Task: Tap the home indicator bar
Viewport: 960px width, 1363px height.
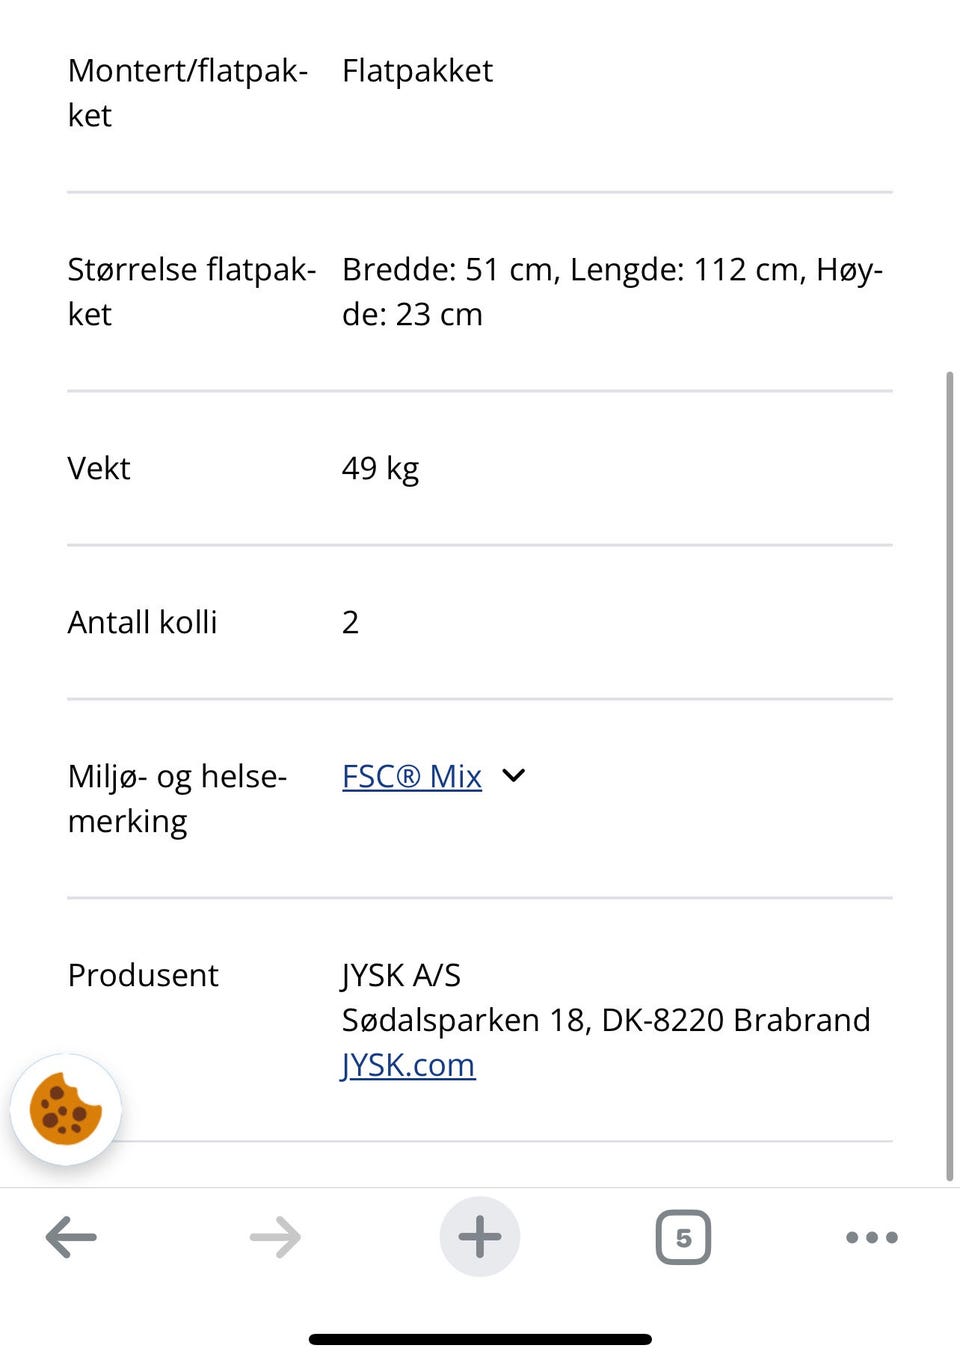Action: click(x=480, y=1339)
